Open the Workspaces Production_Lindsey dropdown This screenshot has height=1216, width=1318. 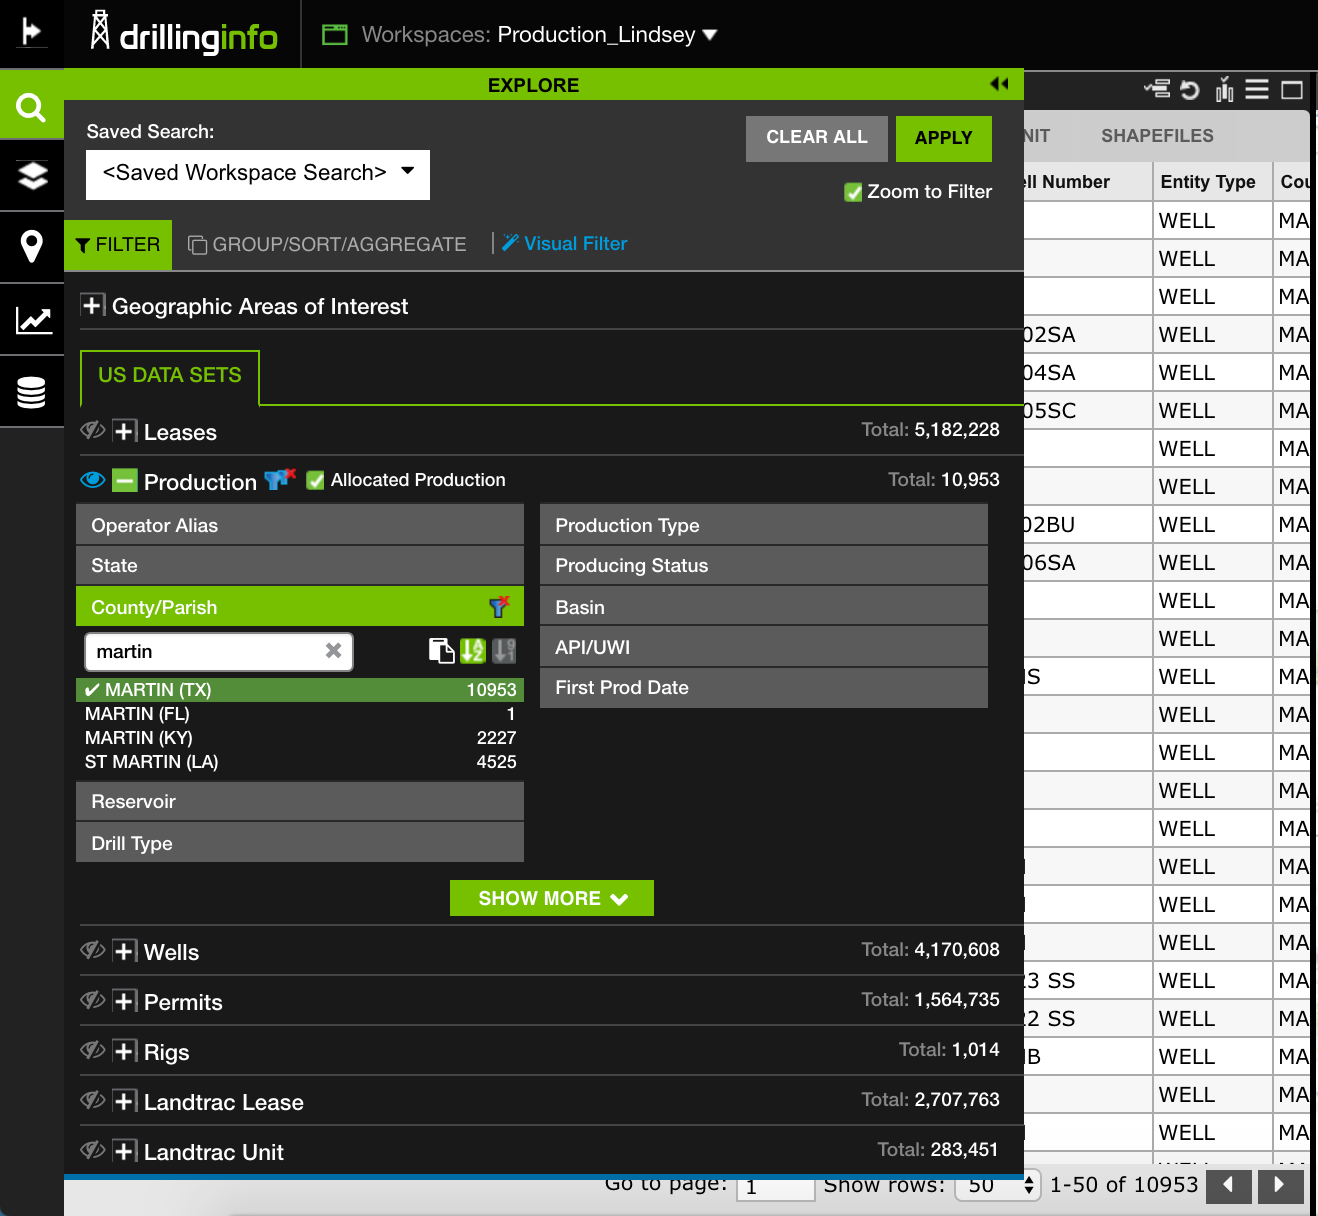coord(608,35)
